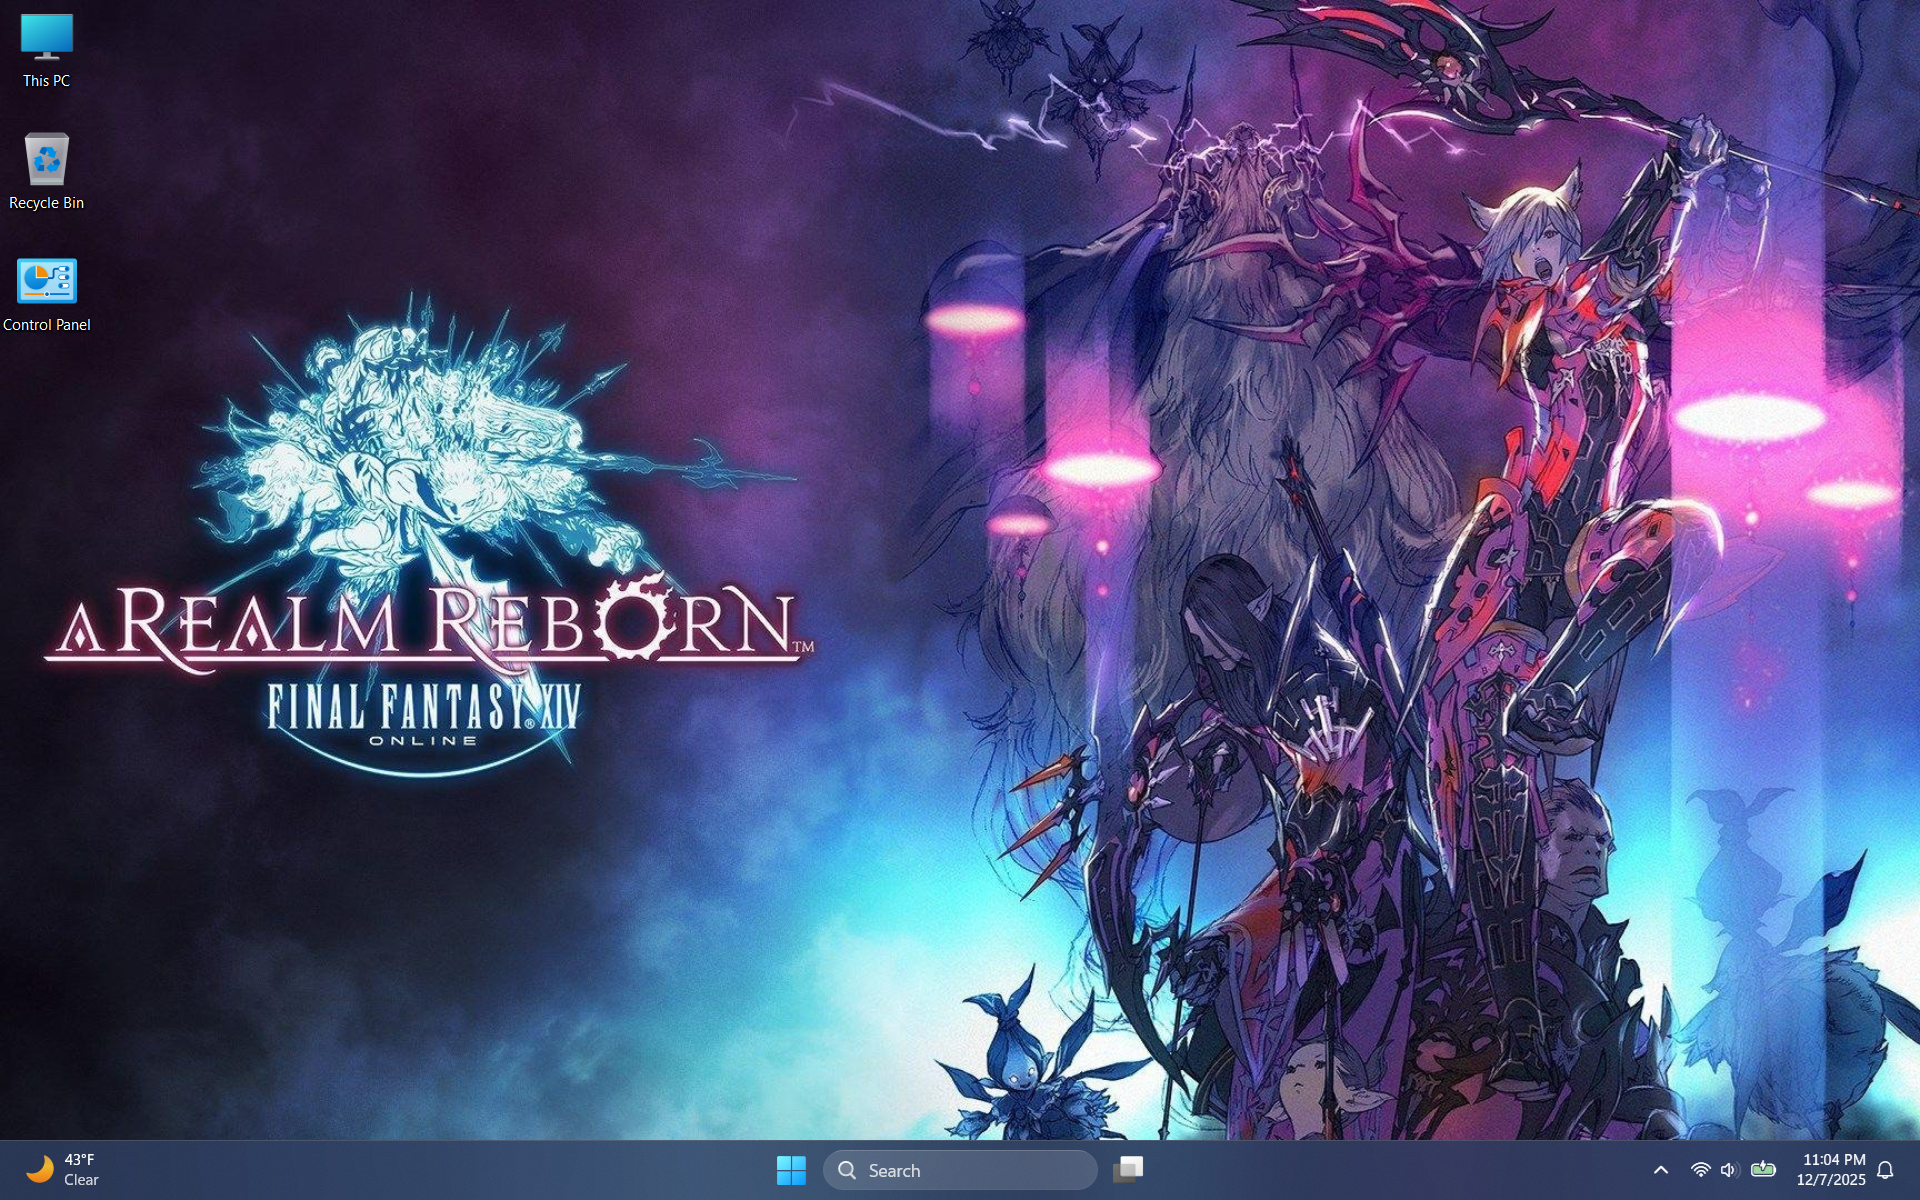
Task: Open the weather widget showing 43°F
Action: pos(80,1160)
